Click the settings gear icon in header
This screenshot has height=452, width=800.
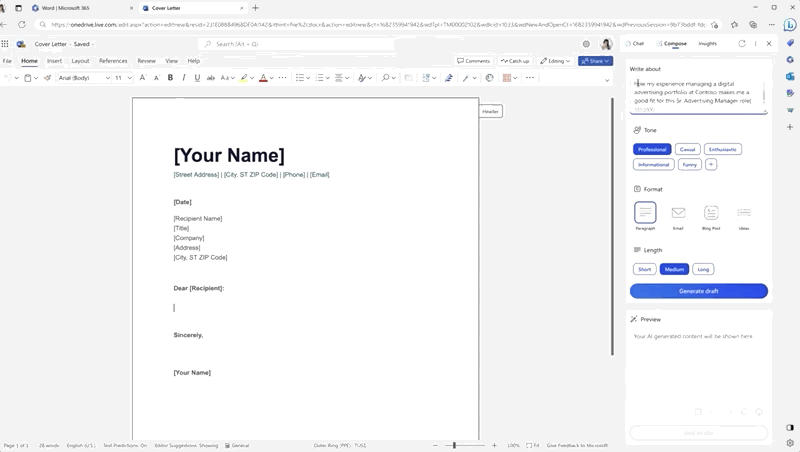[x=586, y=44]
